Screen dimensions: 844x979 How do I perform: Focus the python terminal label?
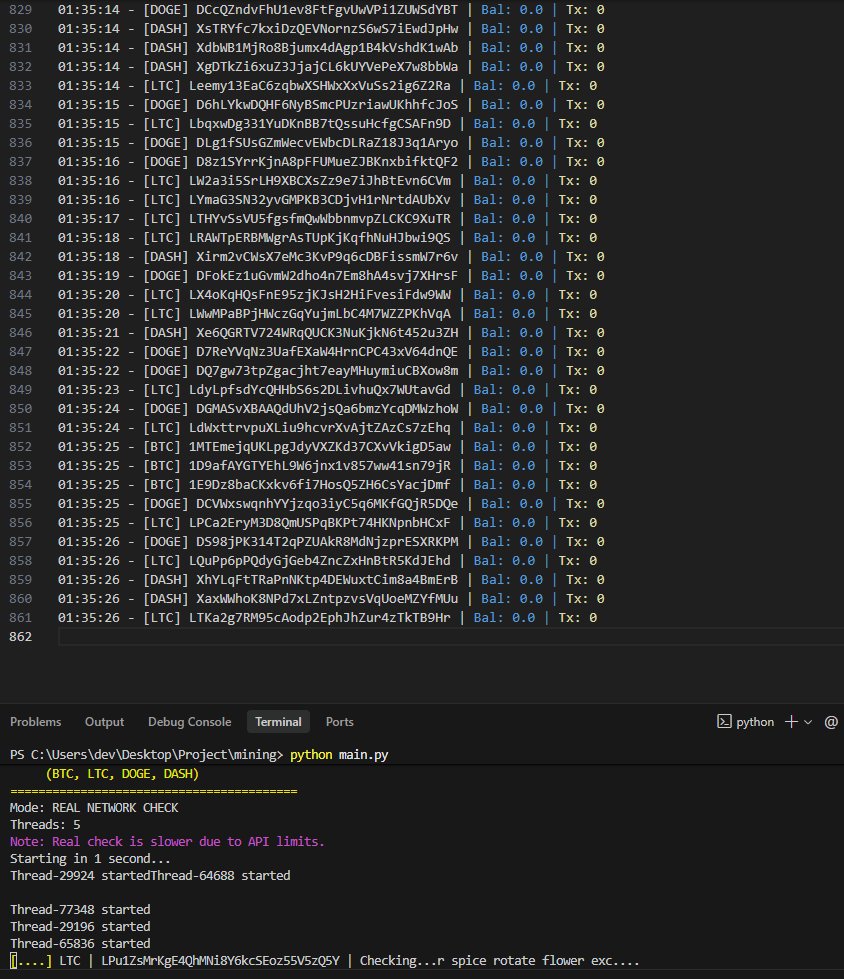(755, 722)
